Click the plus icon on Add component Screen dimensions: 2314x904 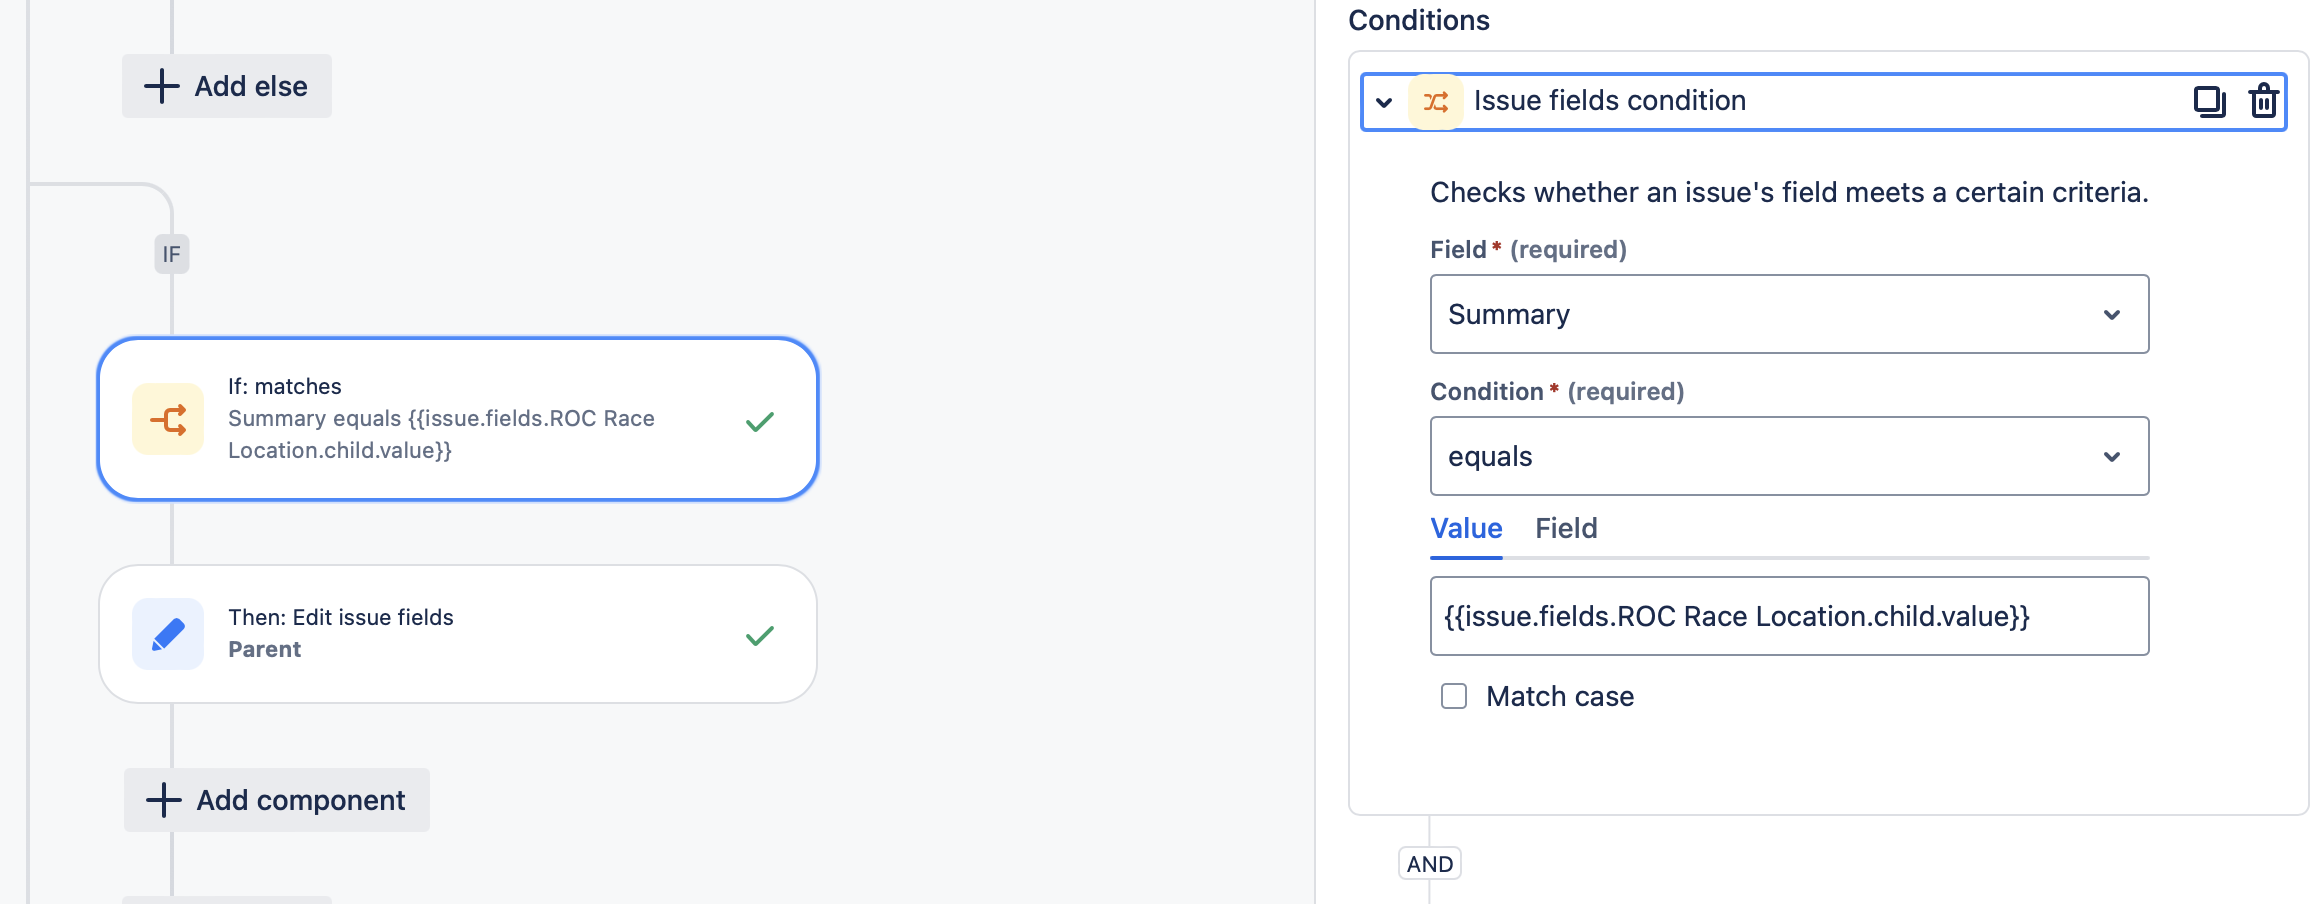161,799
